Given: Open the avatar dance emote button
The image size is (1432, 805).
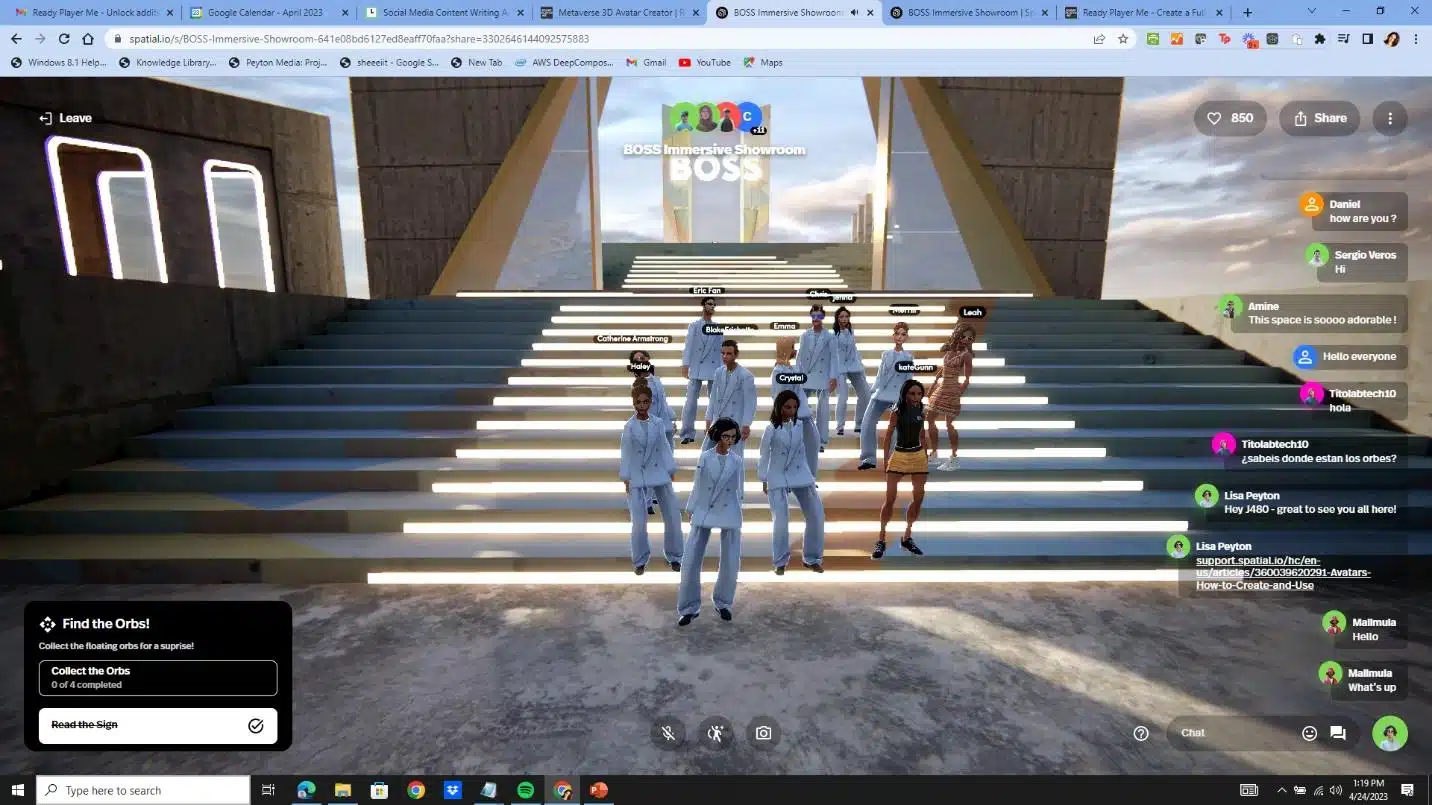Looking at the screenshot, I should click(715, 733).
